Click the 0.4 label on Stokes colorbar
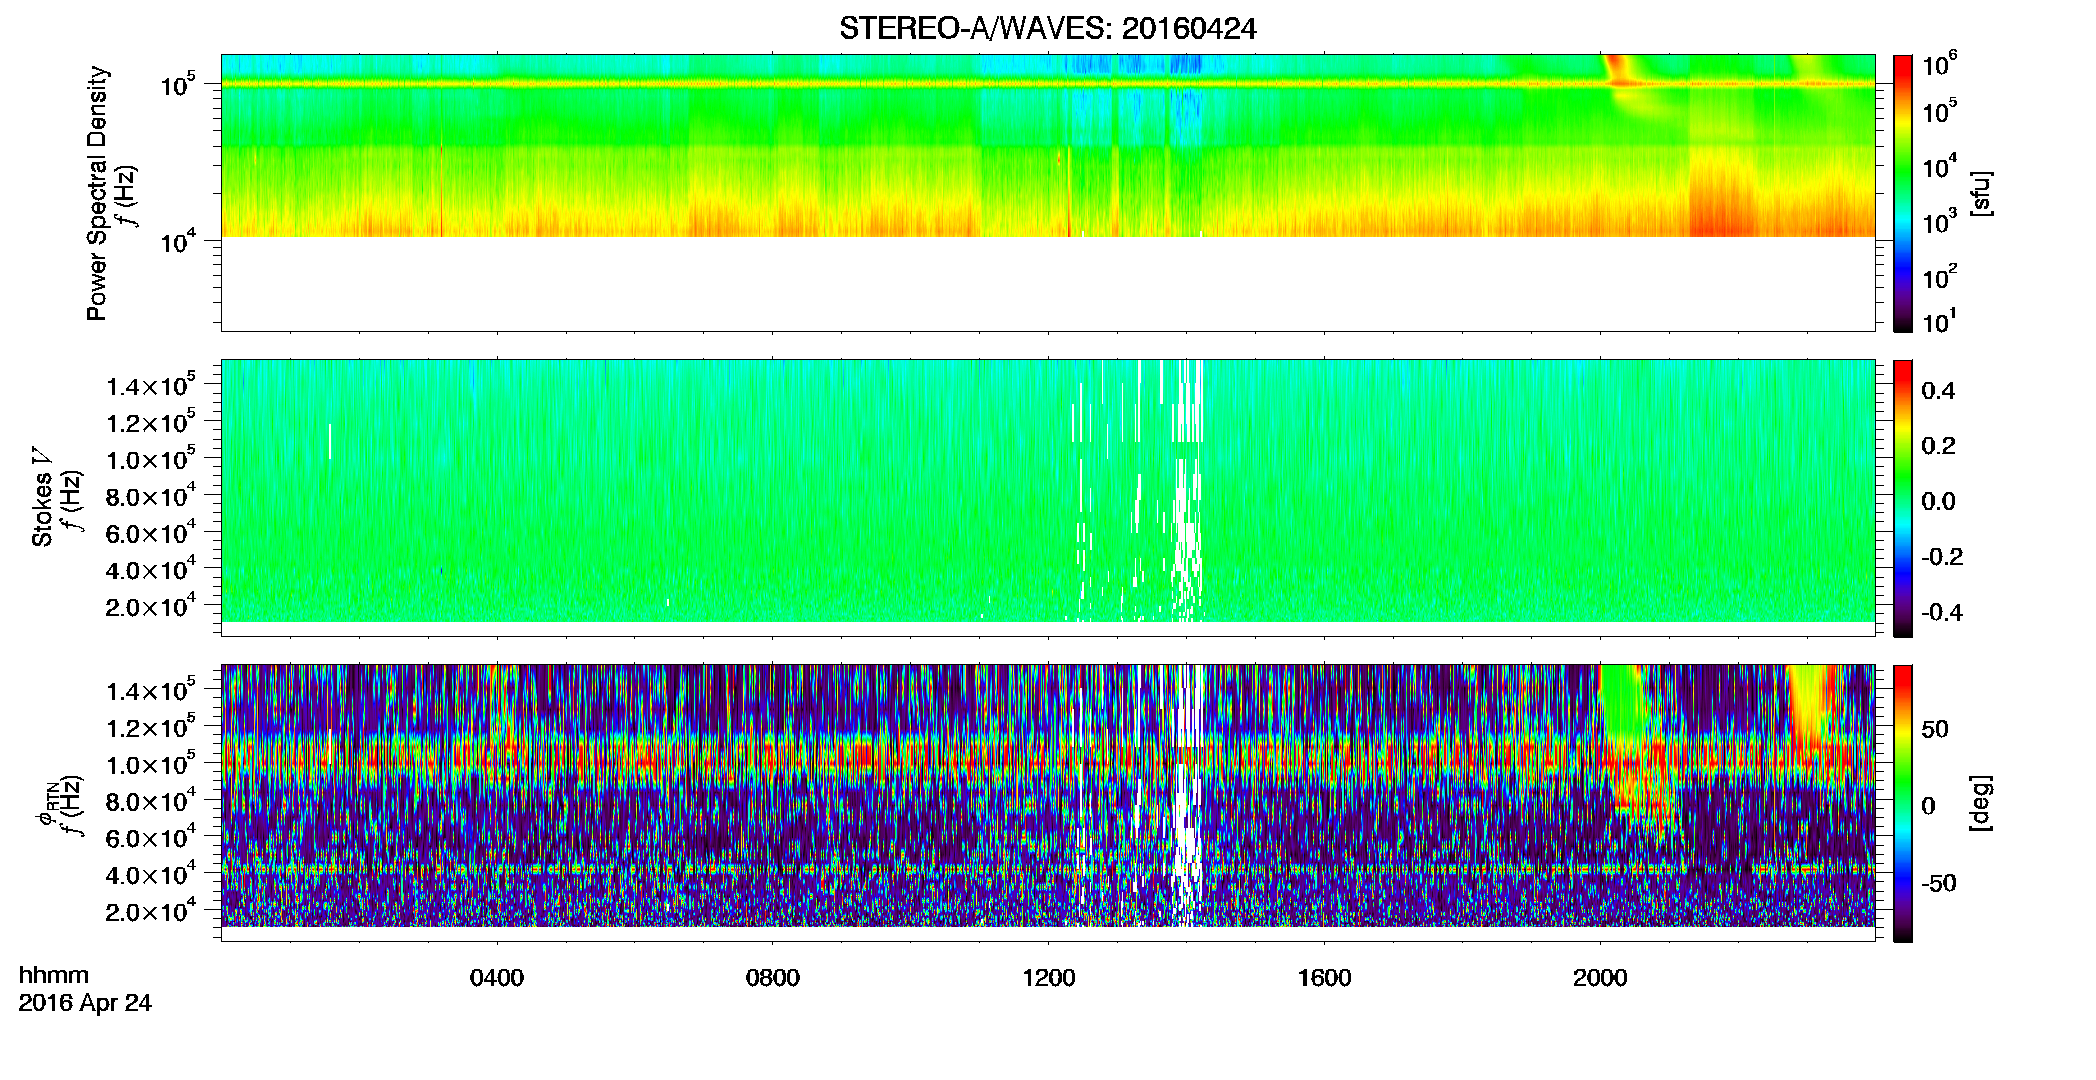The image size is (2096, 1080). (1938, 391)
